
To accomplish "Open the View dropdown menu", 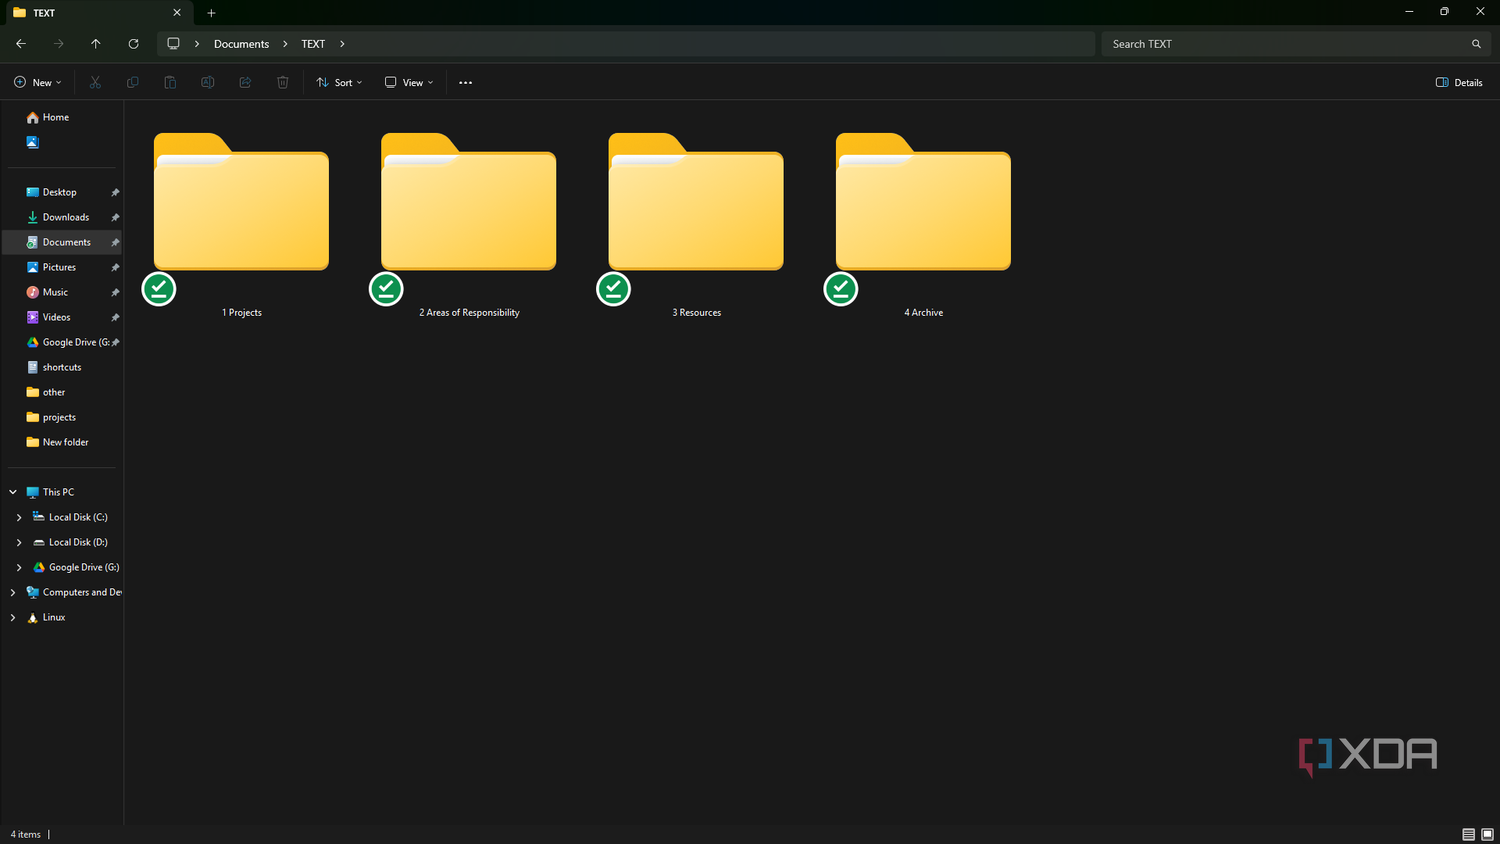I will point(409,82).
